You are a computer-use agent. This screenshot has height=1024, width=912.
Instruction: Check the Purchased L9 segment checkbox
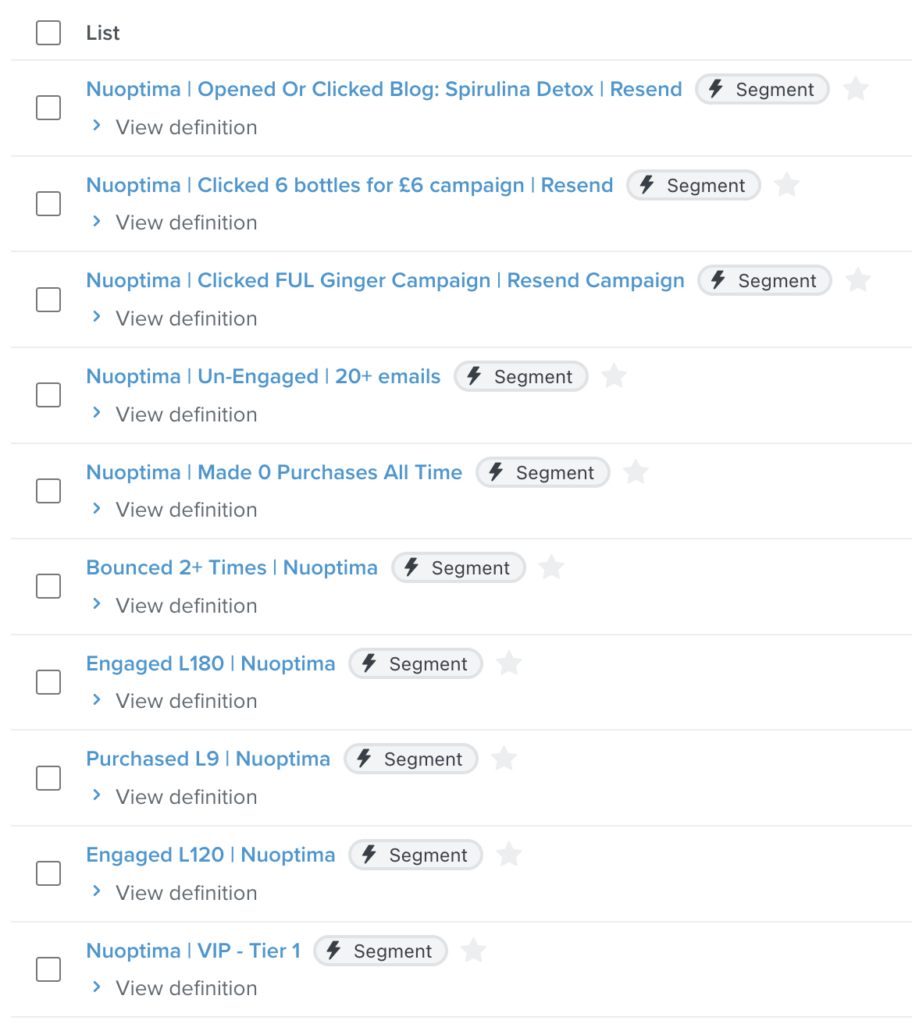tap(48, 778)
